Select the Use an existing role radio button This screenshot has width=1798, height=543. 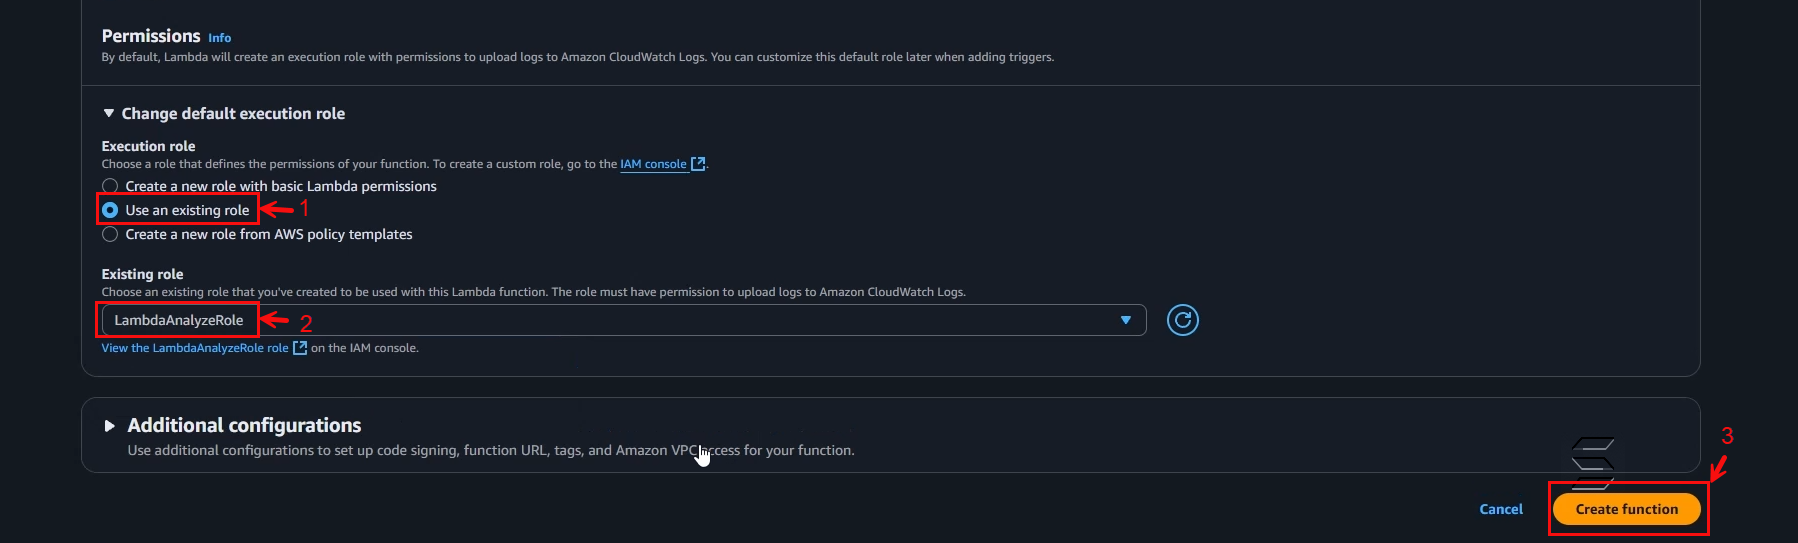click(x=110, y=210)
